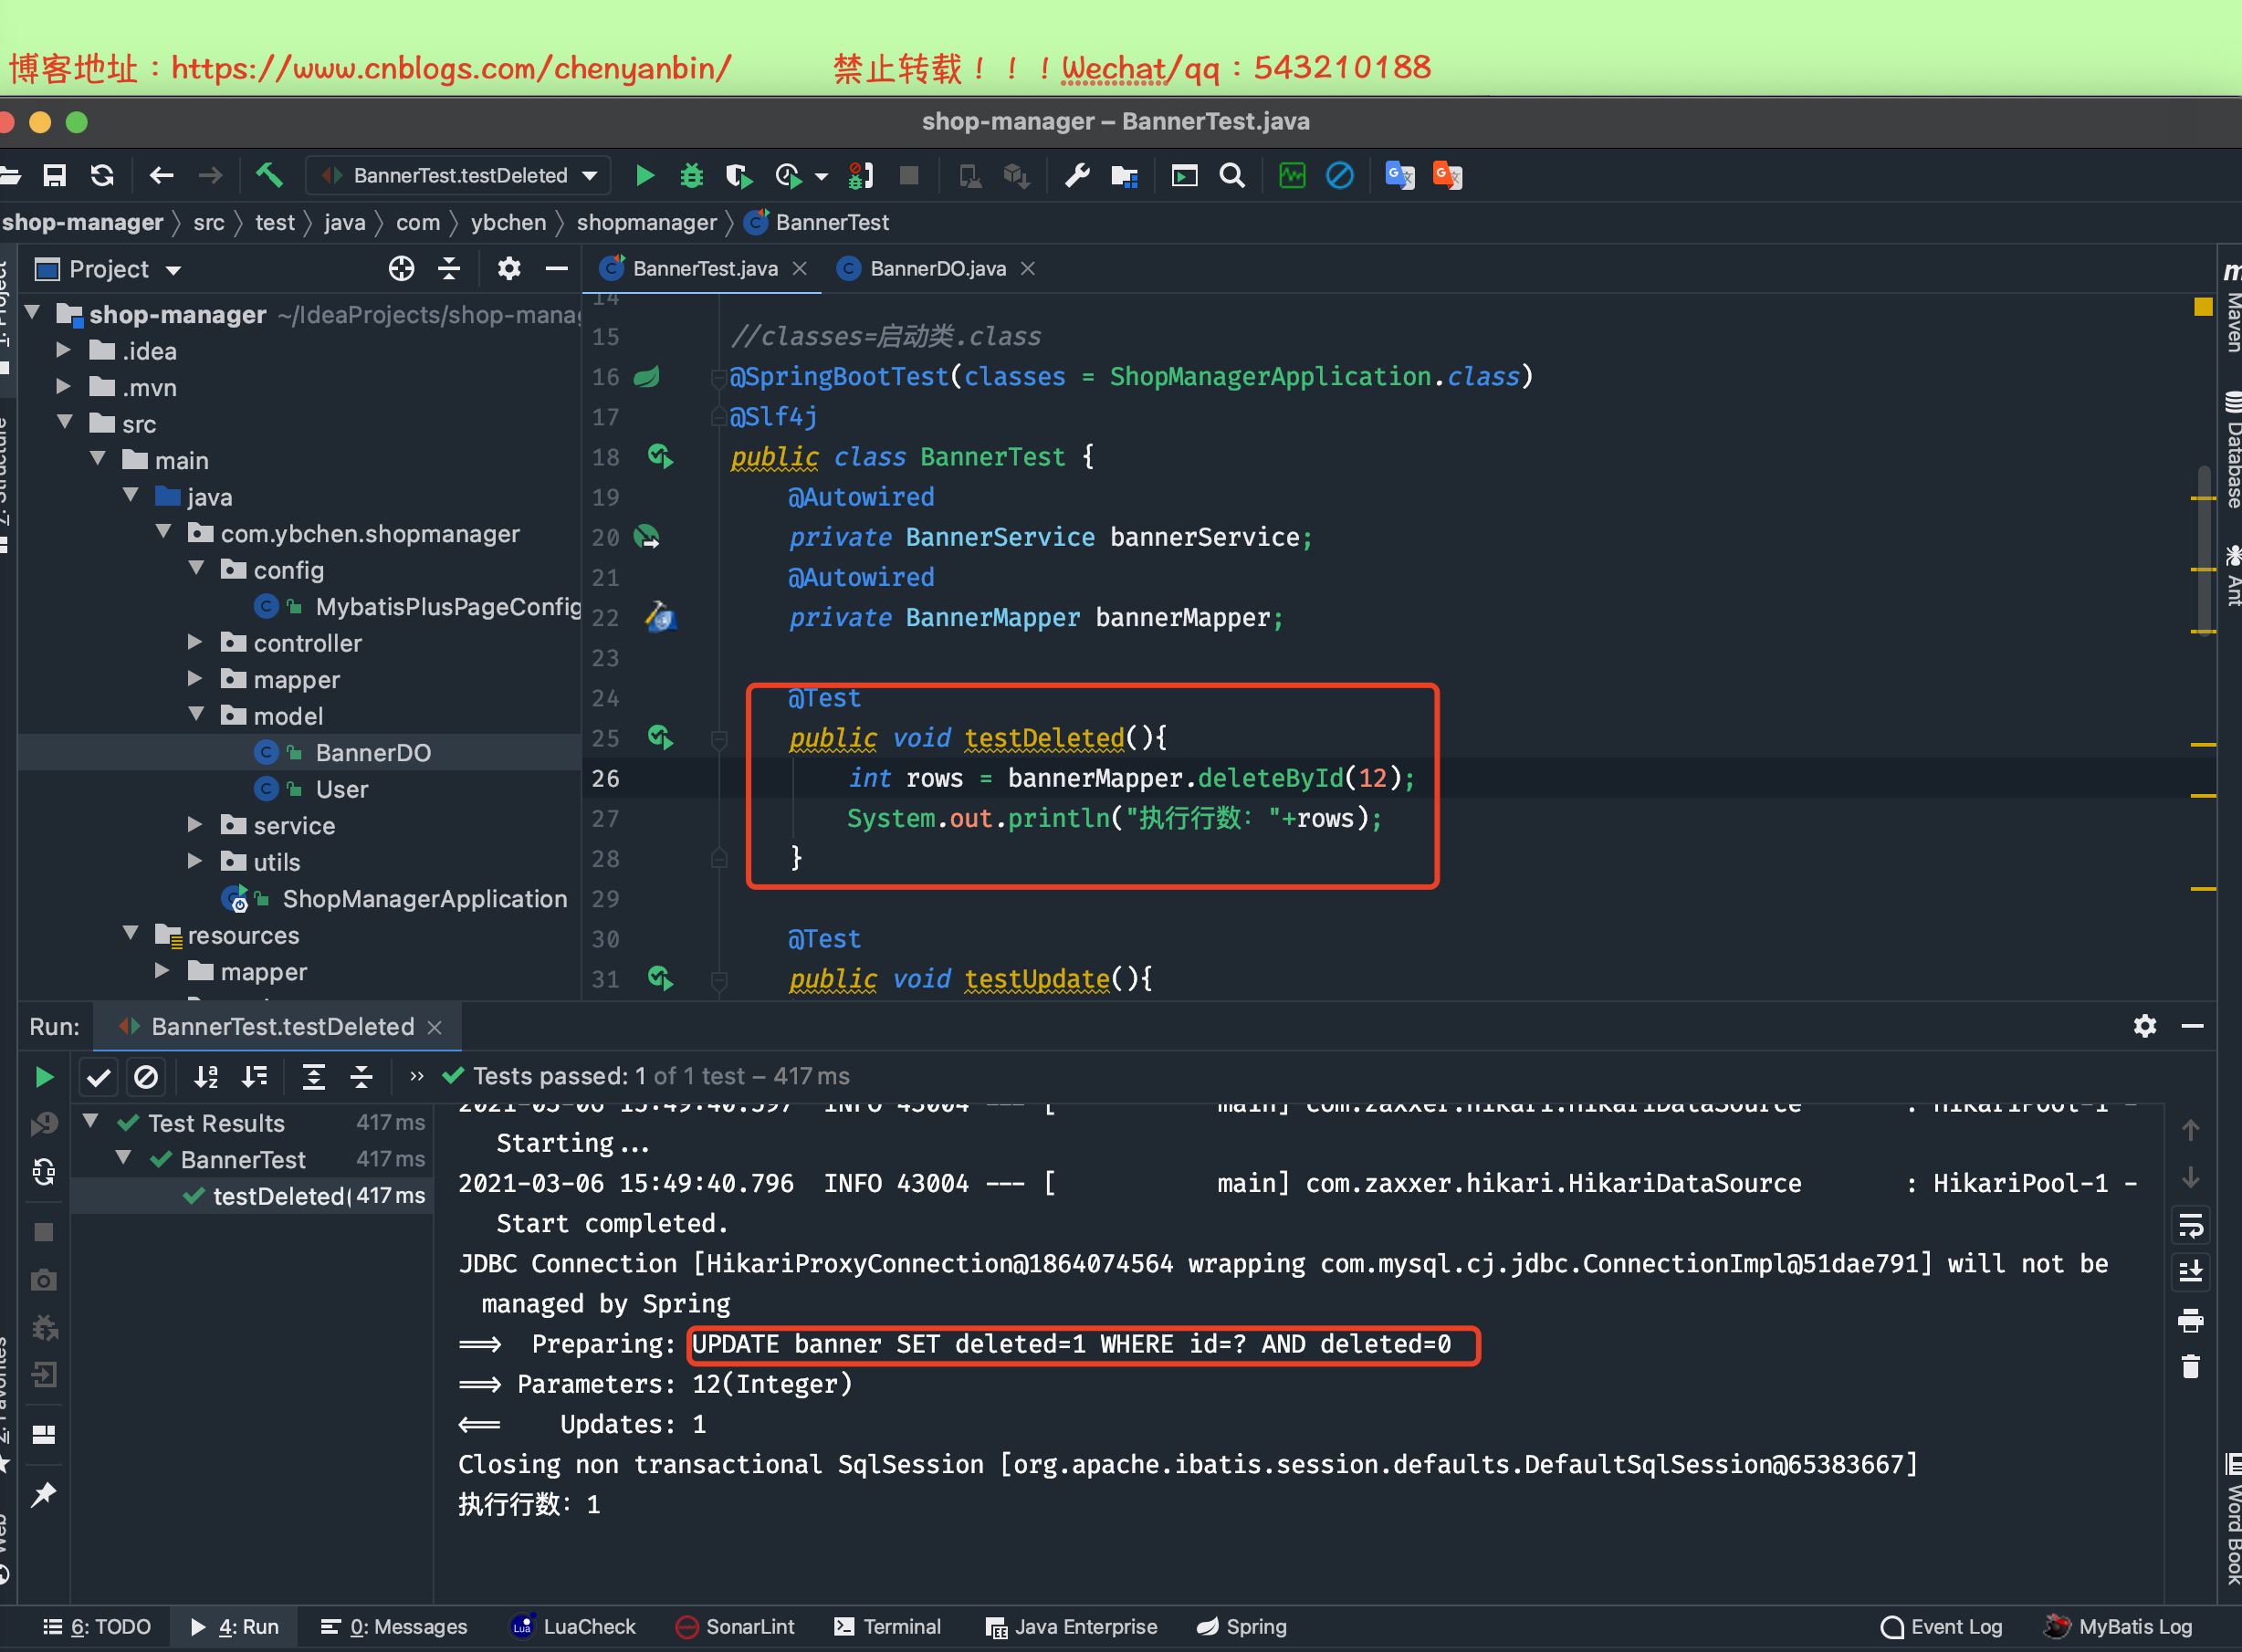Screen dimensions: 2242x1652
Task: Open Settings wrench icon in toolbar
Action: [x=1076, y=175]
